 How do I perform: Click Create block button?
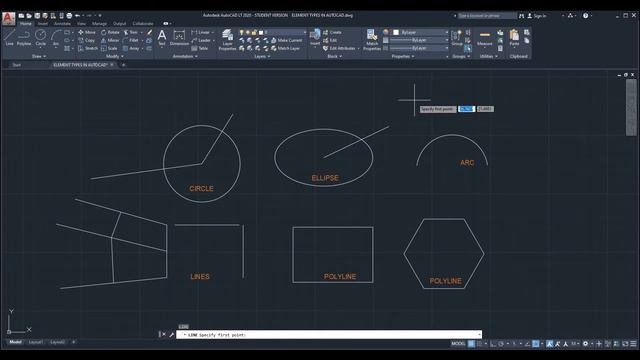(x=332, y=32)
